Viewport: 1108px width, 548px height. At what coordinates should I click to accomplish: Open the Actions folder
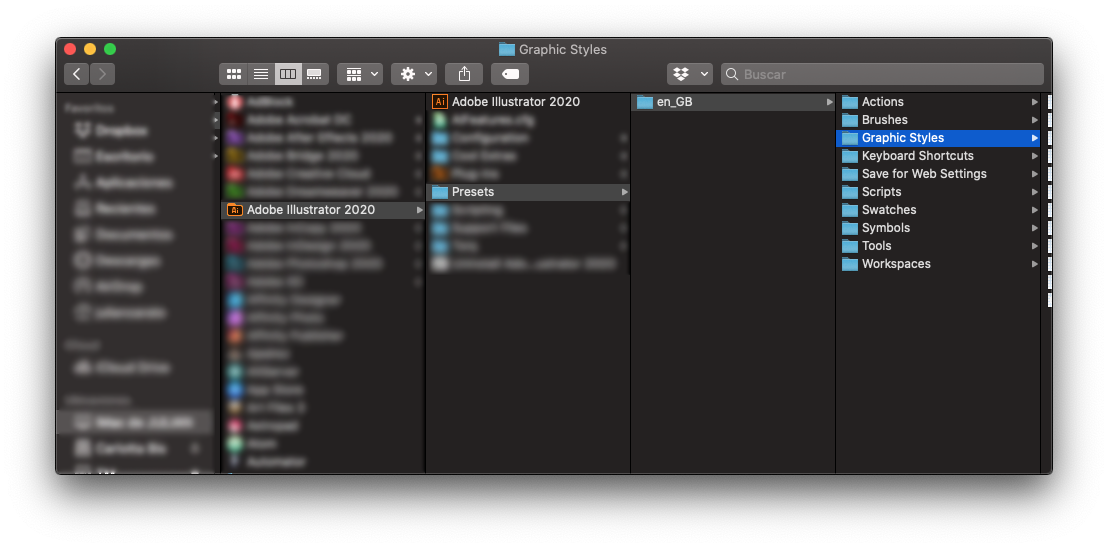[x=938, y=102]
